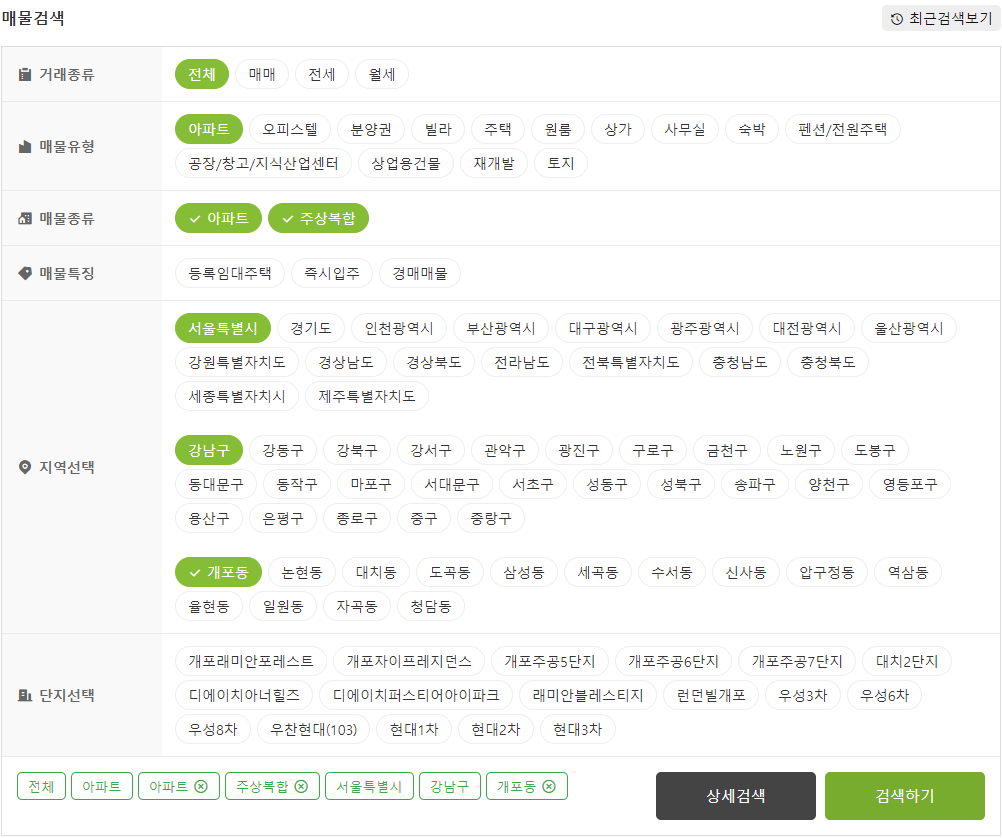Select the 개포주공5단지 complex
1002x838 pixels.
(547, 660)
